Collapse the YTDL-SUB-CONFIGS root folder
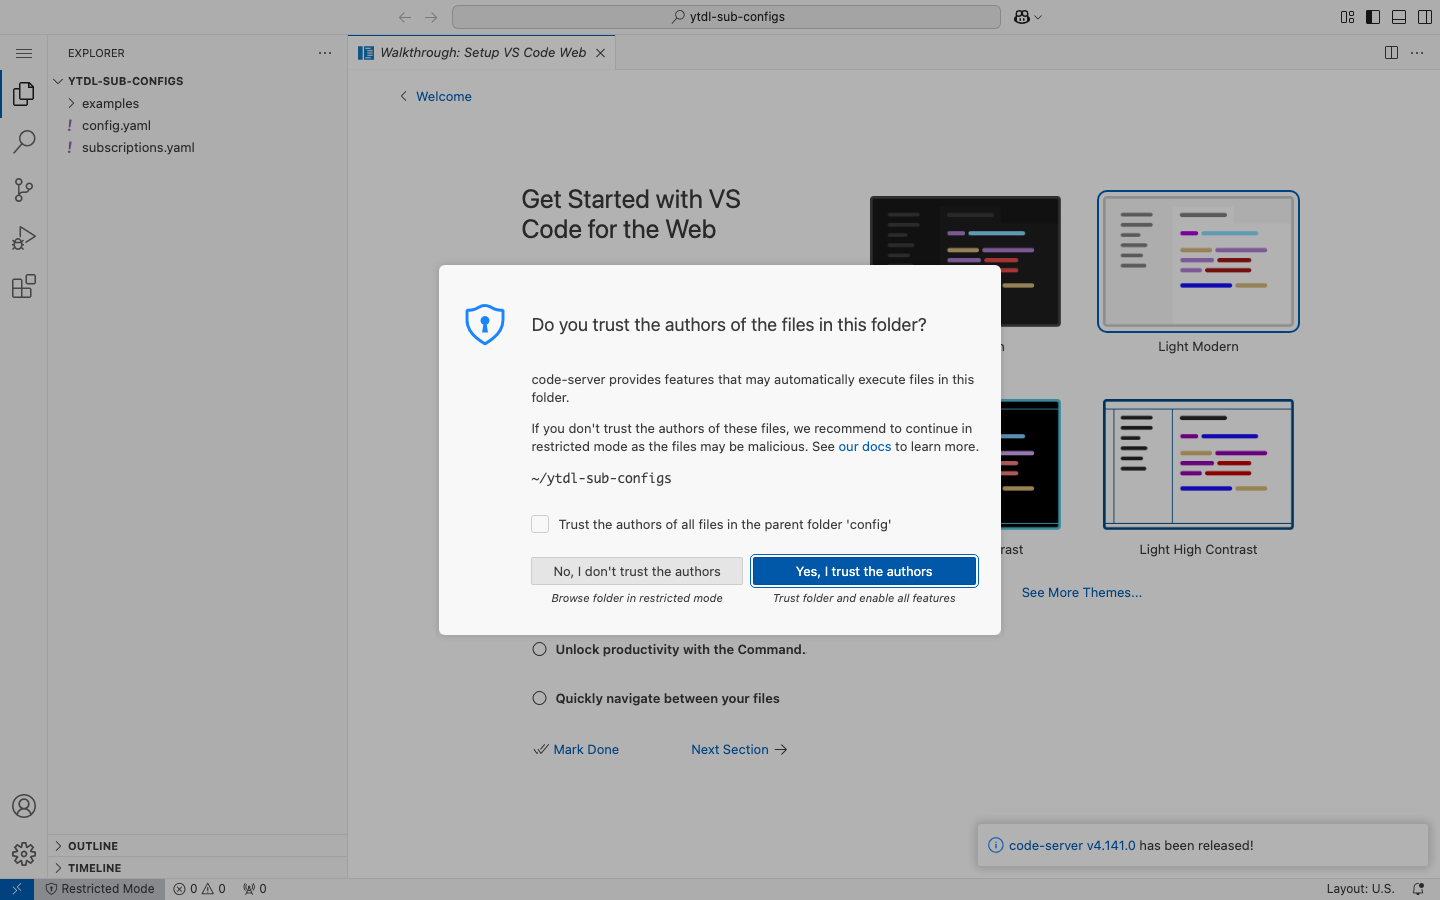 [x=198, y=81]
